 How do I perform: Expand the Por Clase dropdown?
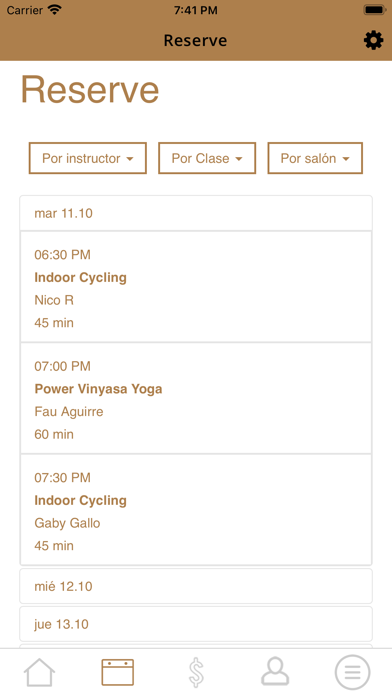pyautogui.click(x=207, y=158)
